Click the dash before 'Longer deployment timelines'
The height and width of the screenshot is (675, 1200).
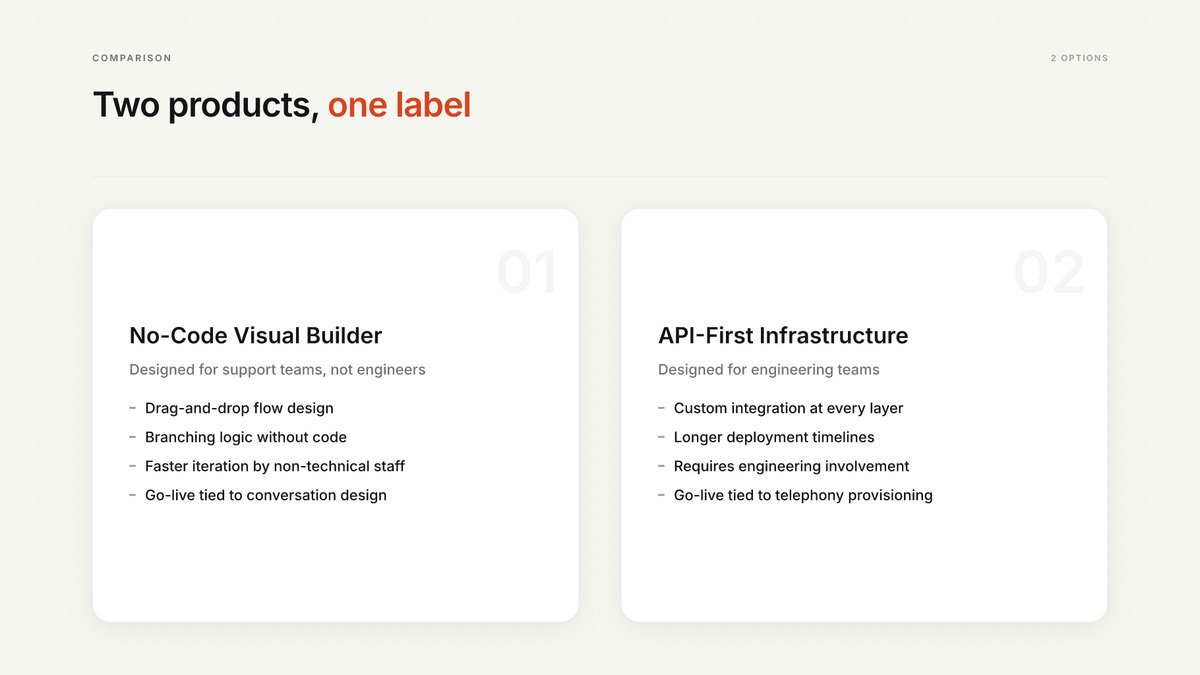[662, 437]
